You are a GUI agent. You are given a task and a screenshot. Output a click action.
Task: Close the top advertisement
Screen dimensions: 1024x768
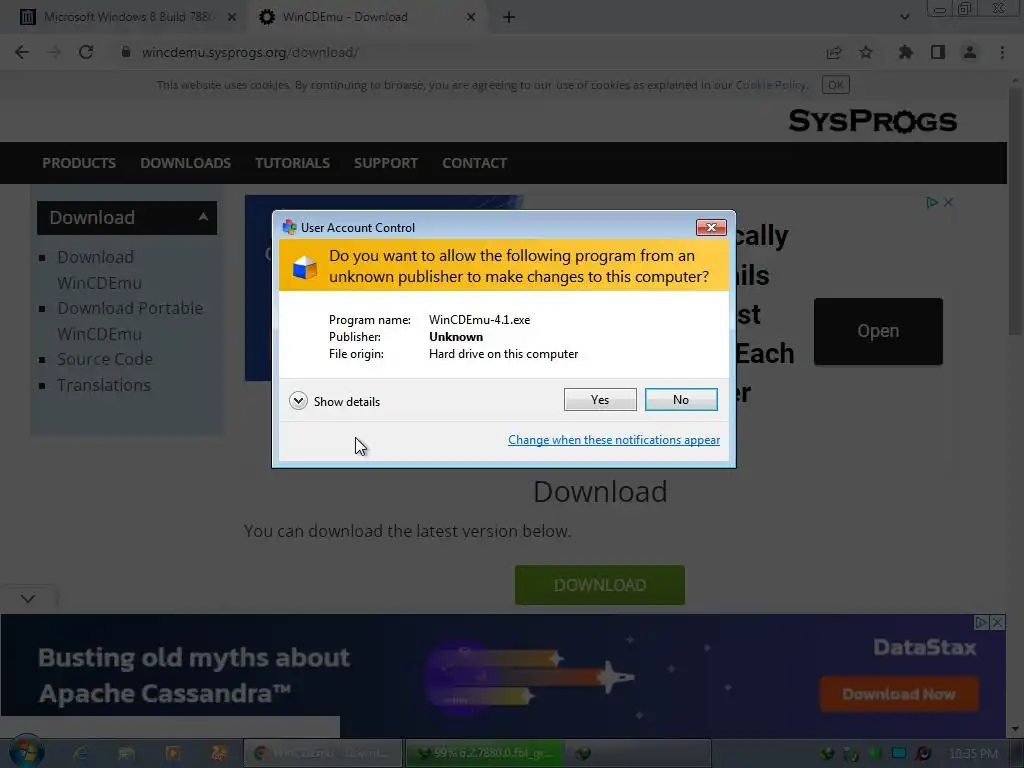point(948,202)
